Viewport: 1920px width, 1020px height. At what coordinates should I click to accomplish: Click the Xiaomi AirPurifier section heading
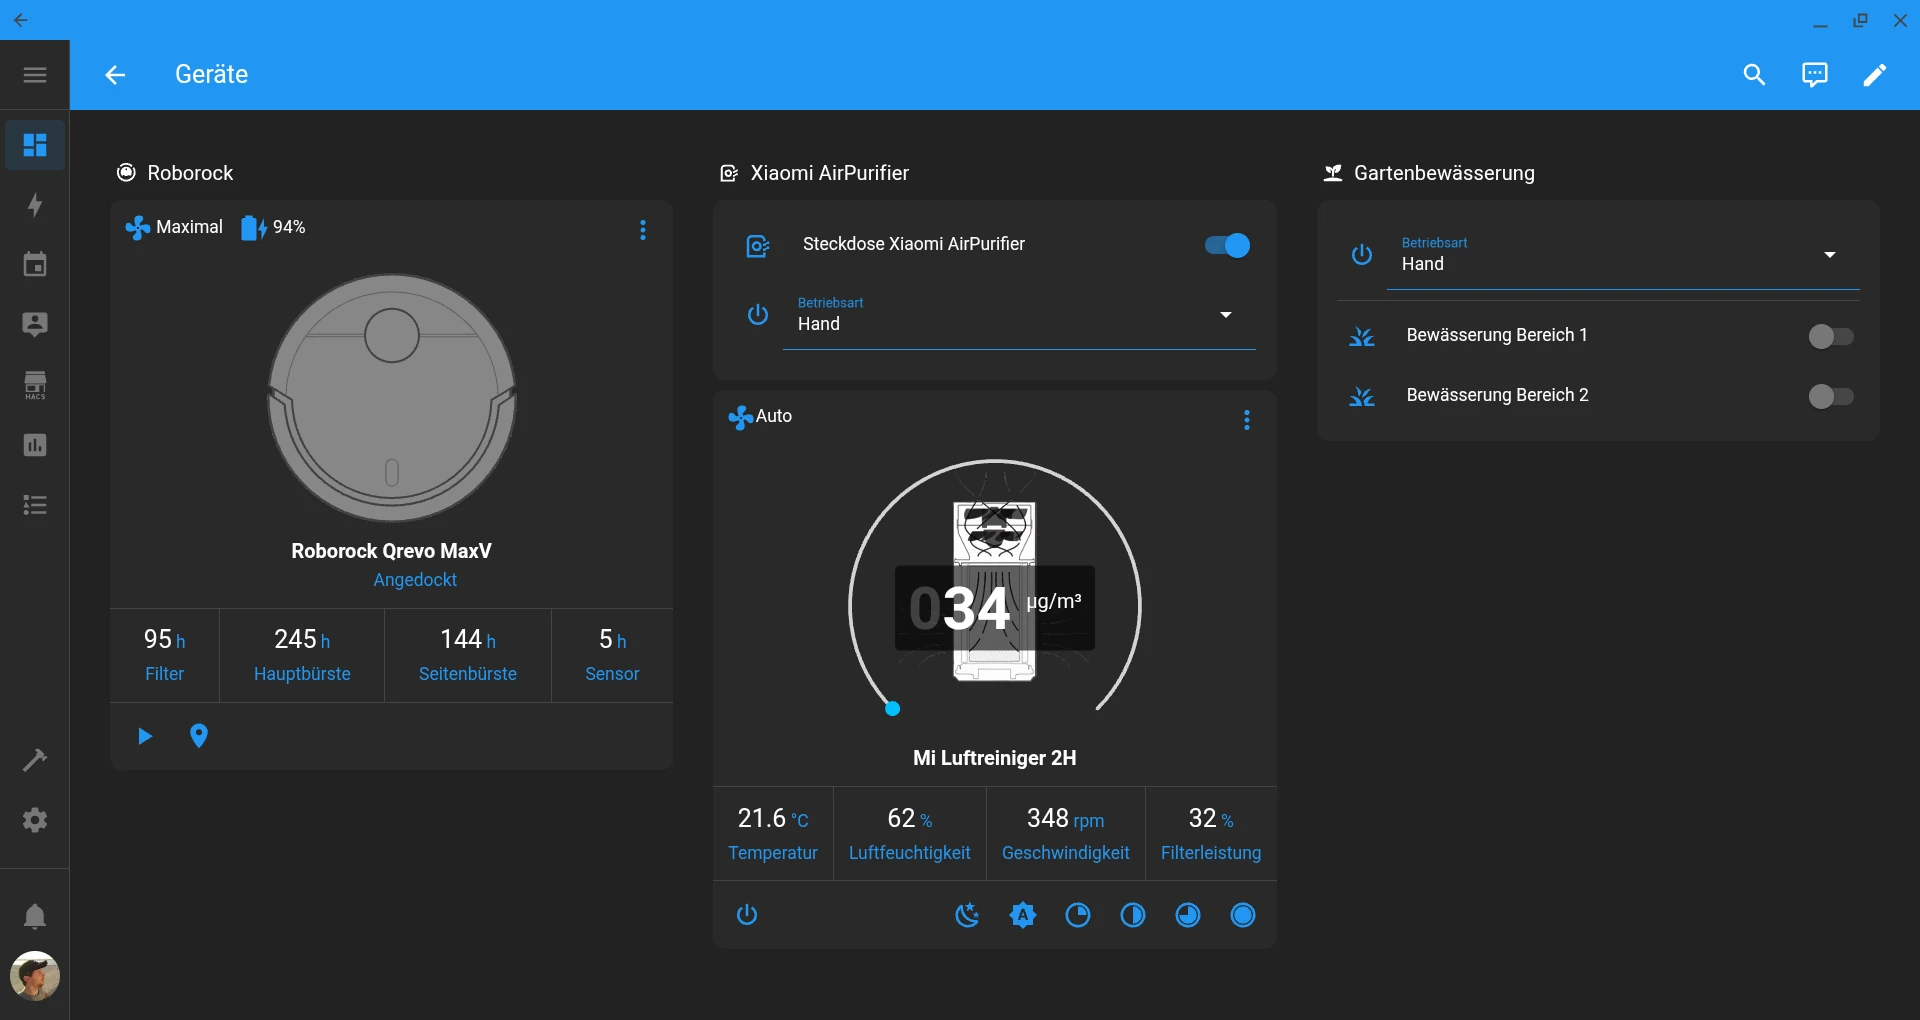tap(830, 173)
